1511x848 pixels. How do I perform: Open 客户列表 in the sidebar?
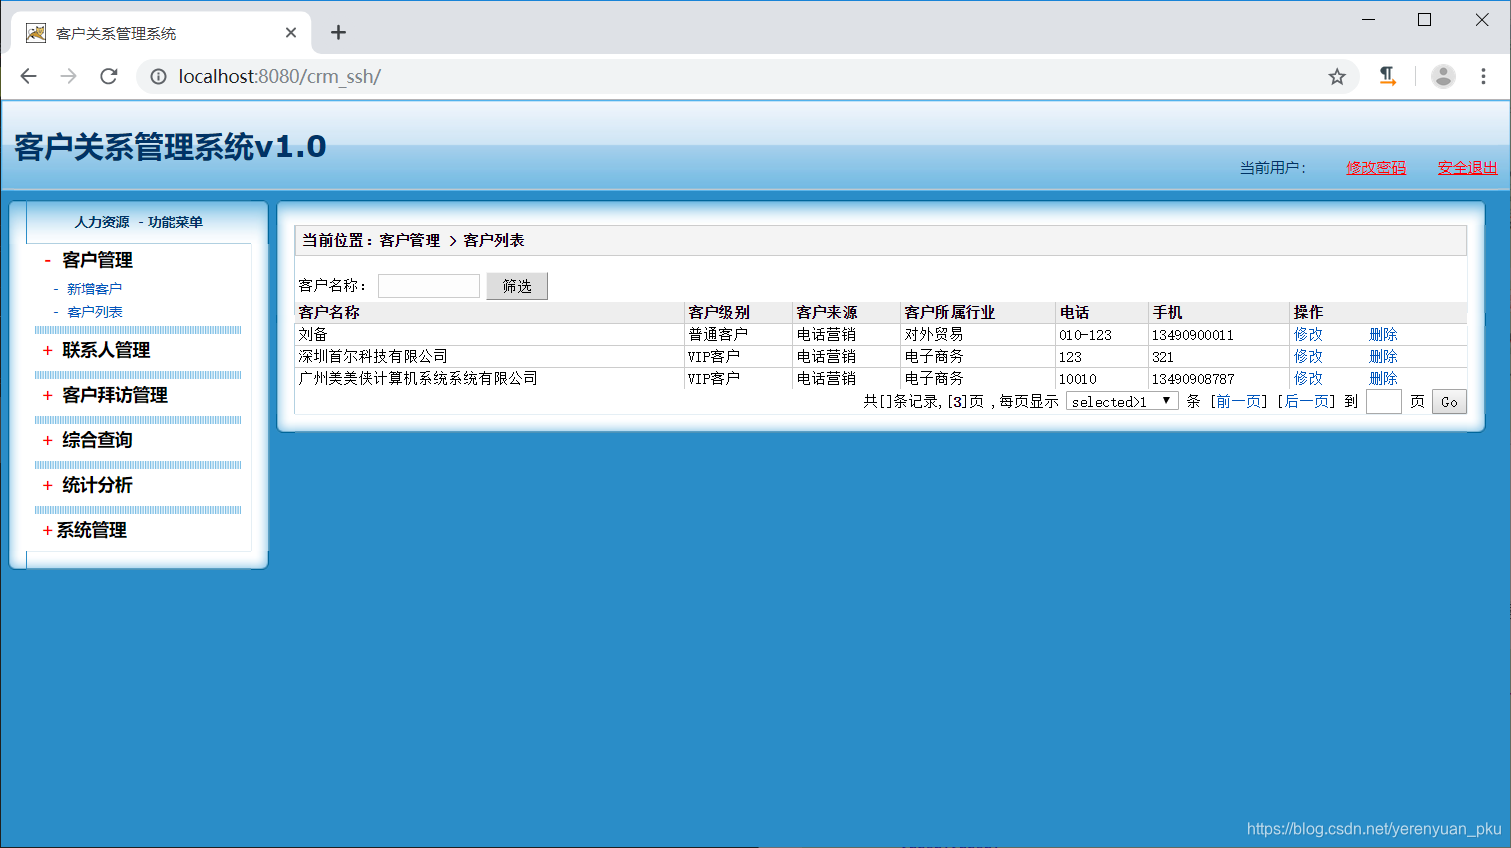(x=94, y=312)
